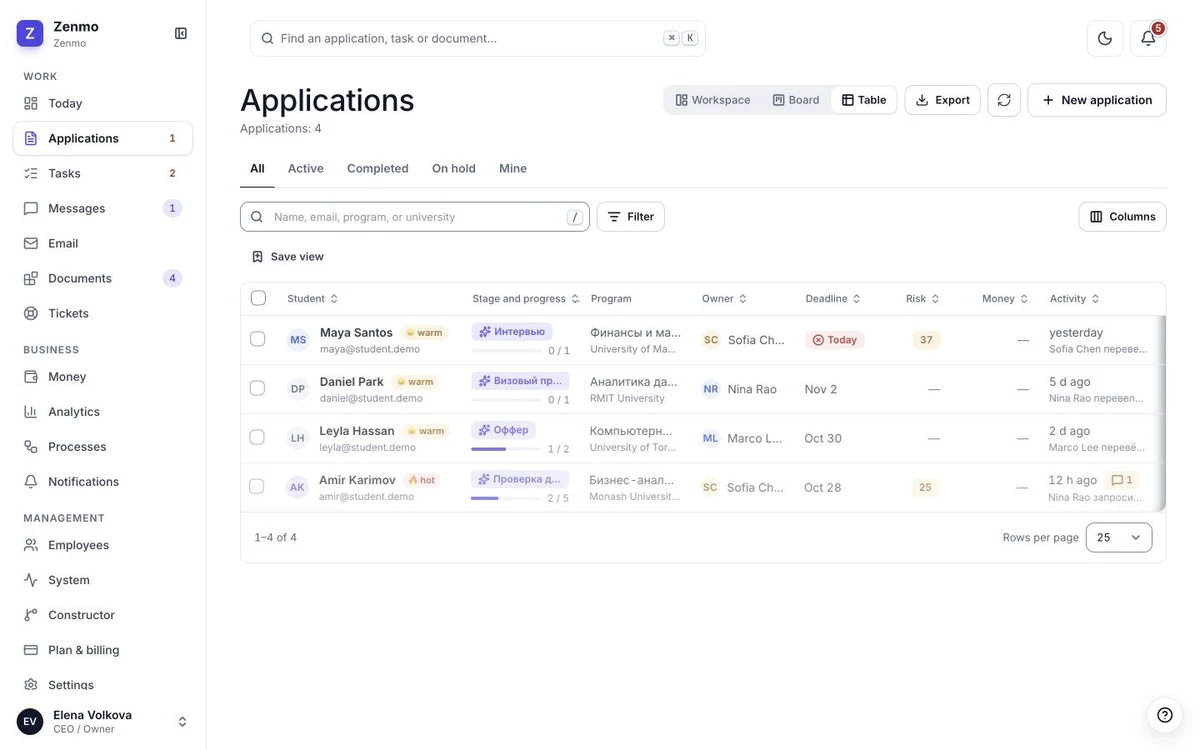Focus the global search field
This screenshot has width=1200, height=750.
tap(478, 38)
